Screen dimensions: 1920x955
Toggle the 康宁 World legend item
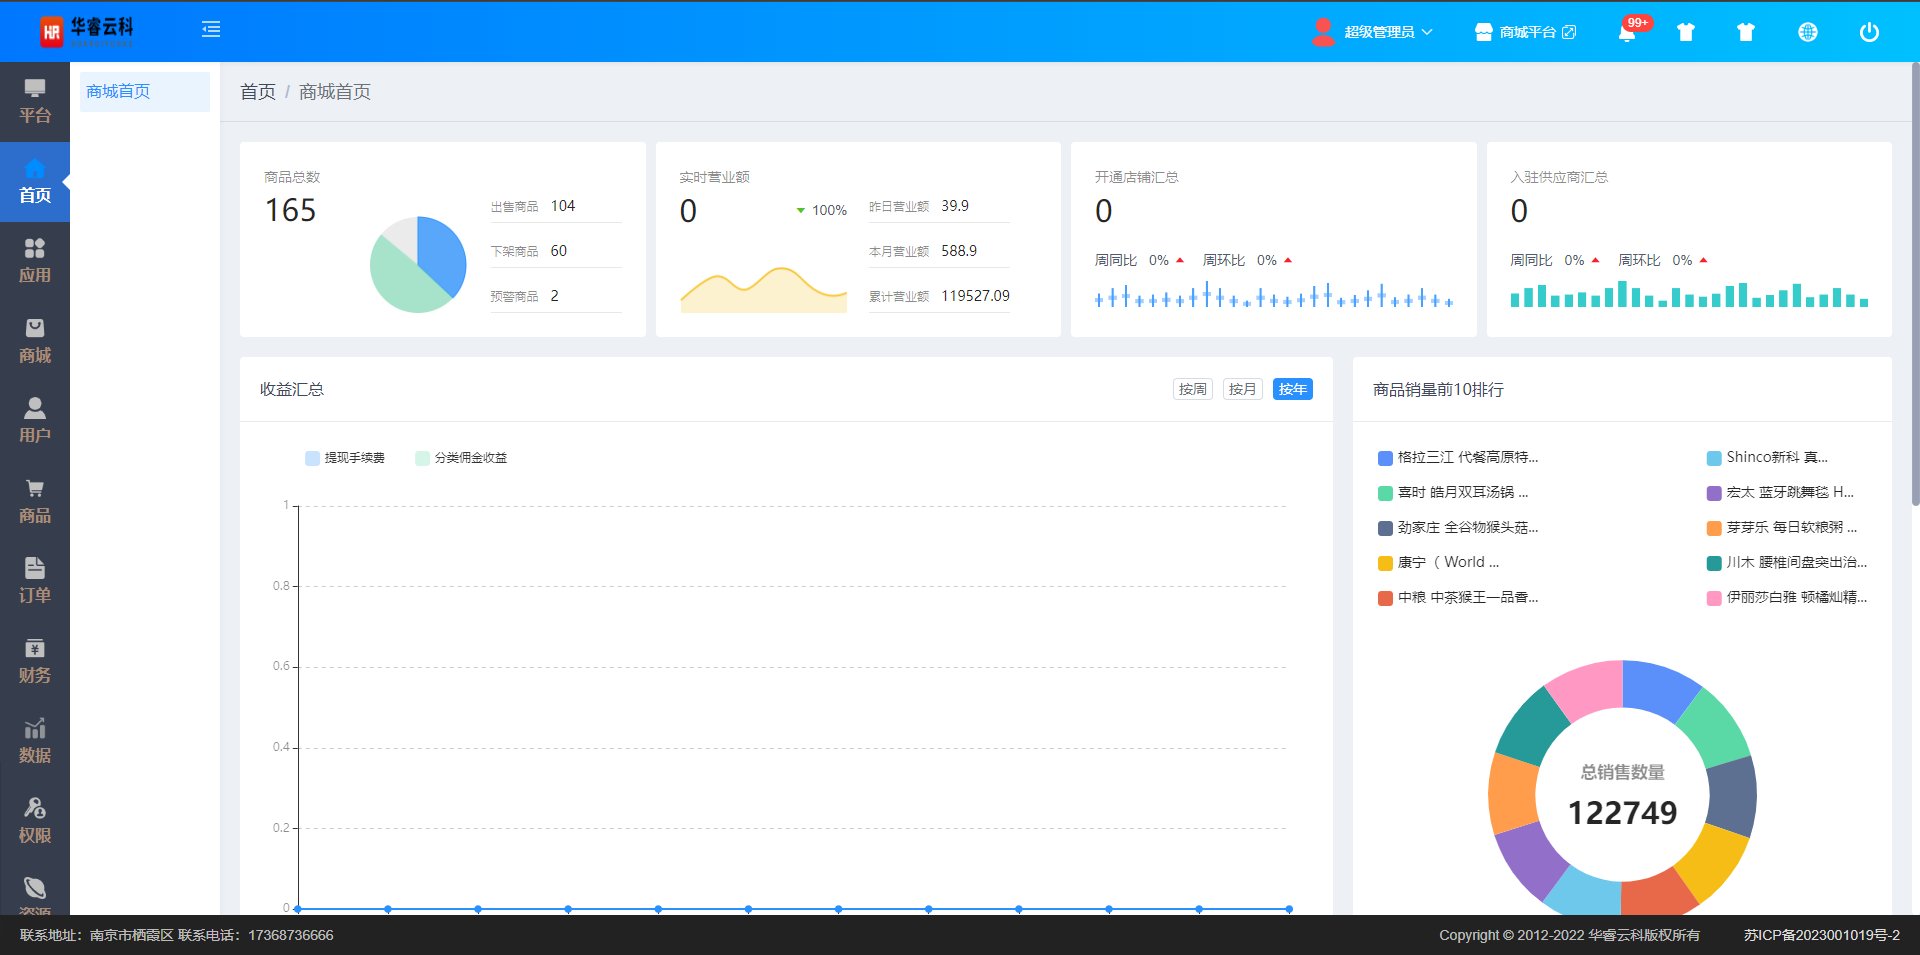pyautogui.click(x=1438, y=563)
